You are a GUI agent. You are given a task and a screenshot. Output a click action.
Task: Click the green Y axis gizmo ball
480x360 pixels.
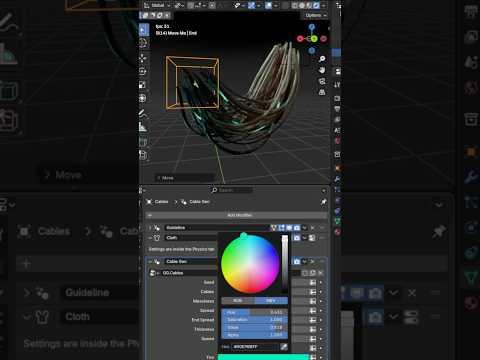point(314,39)
